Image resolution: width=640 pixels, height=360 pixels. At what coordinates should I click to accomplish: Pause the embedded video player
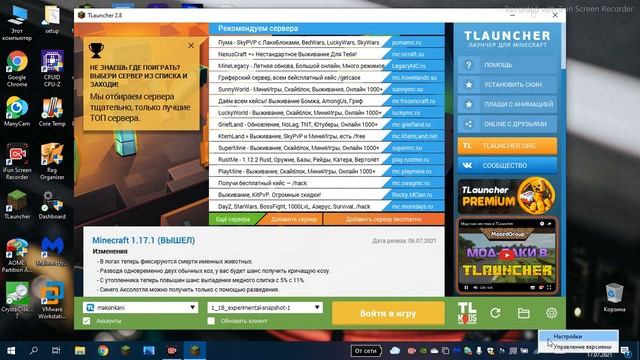(466, 288)
